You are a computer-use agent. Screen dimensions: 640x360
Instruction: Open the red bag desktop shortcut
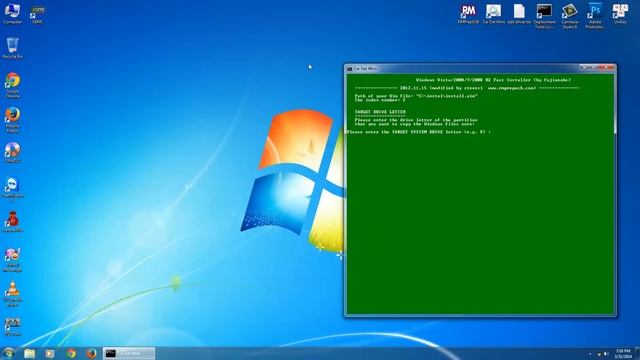pos(12,222)
